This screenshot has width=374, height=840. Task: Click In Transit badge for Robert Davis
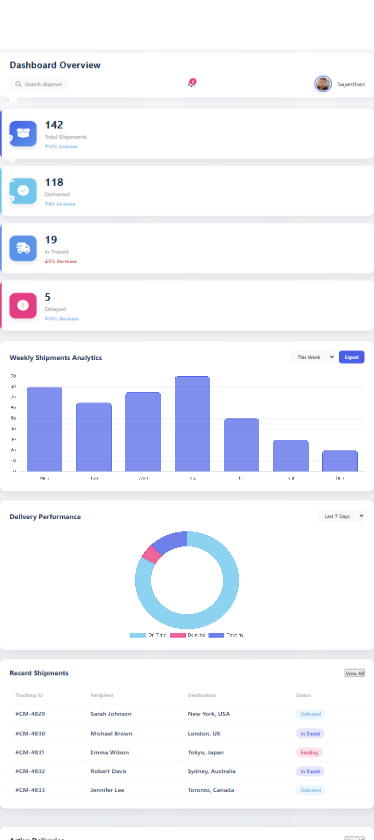310,771
